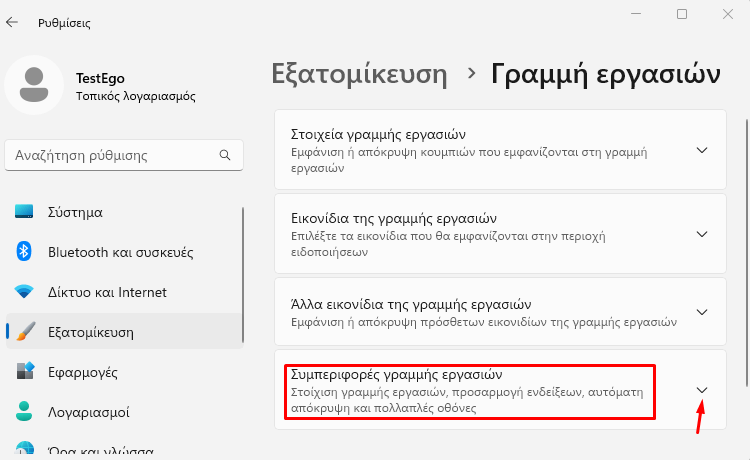Select Εξατομίκευση in the sidebar

124,331
